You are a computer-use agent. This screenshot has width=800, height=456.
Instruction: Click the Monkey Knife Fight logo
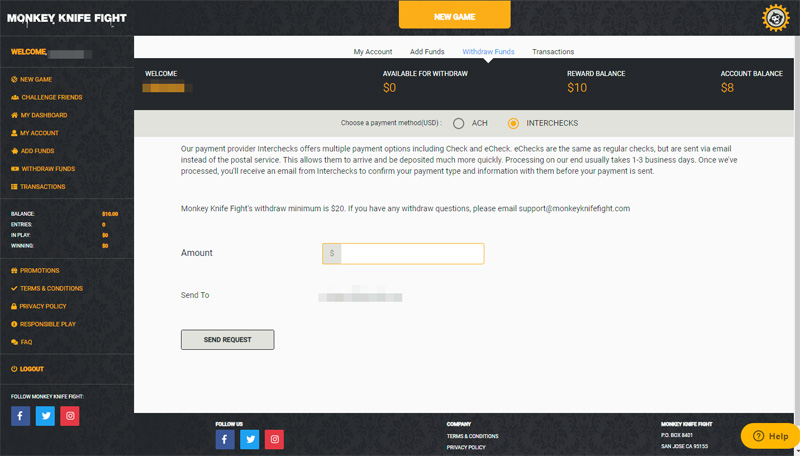click(x=67, y=18)
